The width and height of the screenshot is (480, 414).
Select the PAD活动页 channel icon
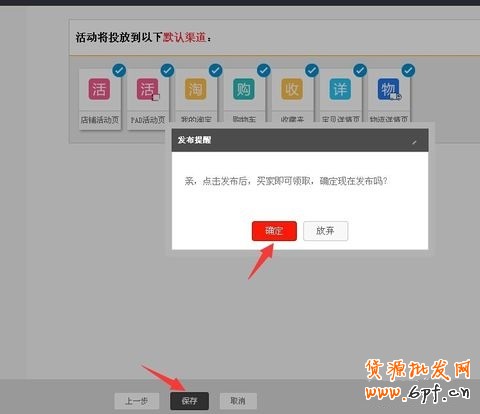point(148,89)
